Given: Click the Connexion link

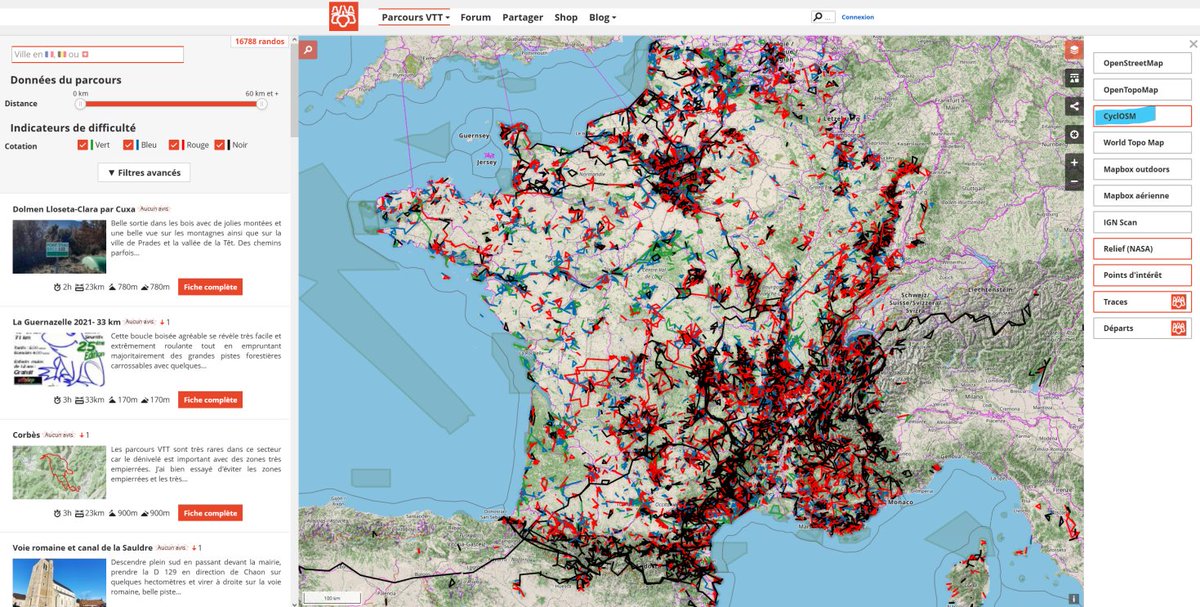Looking at the screenshot, I should (860, 16).
